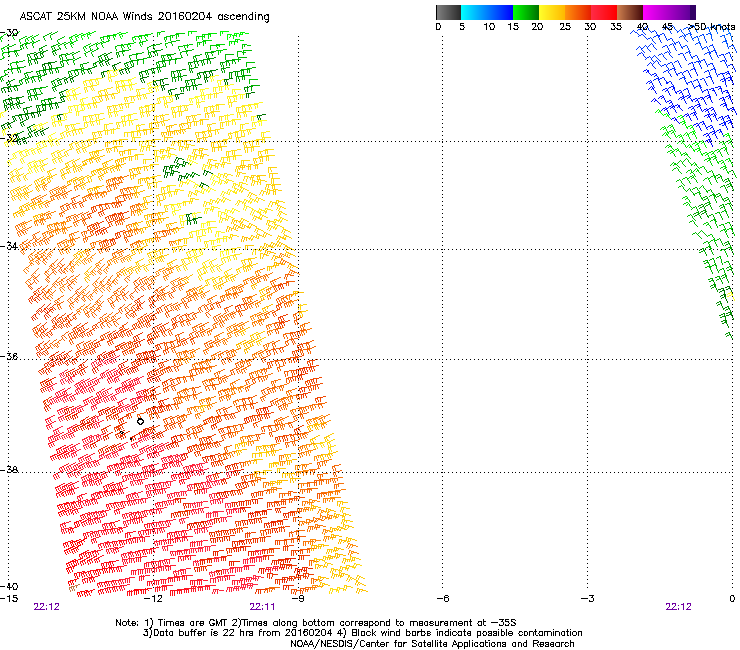740x650 pixels.
Task: Click the chart title 'ASCAT 25KM NOAA Winds 20160204 ascending'
Action: coord(144,17)
